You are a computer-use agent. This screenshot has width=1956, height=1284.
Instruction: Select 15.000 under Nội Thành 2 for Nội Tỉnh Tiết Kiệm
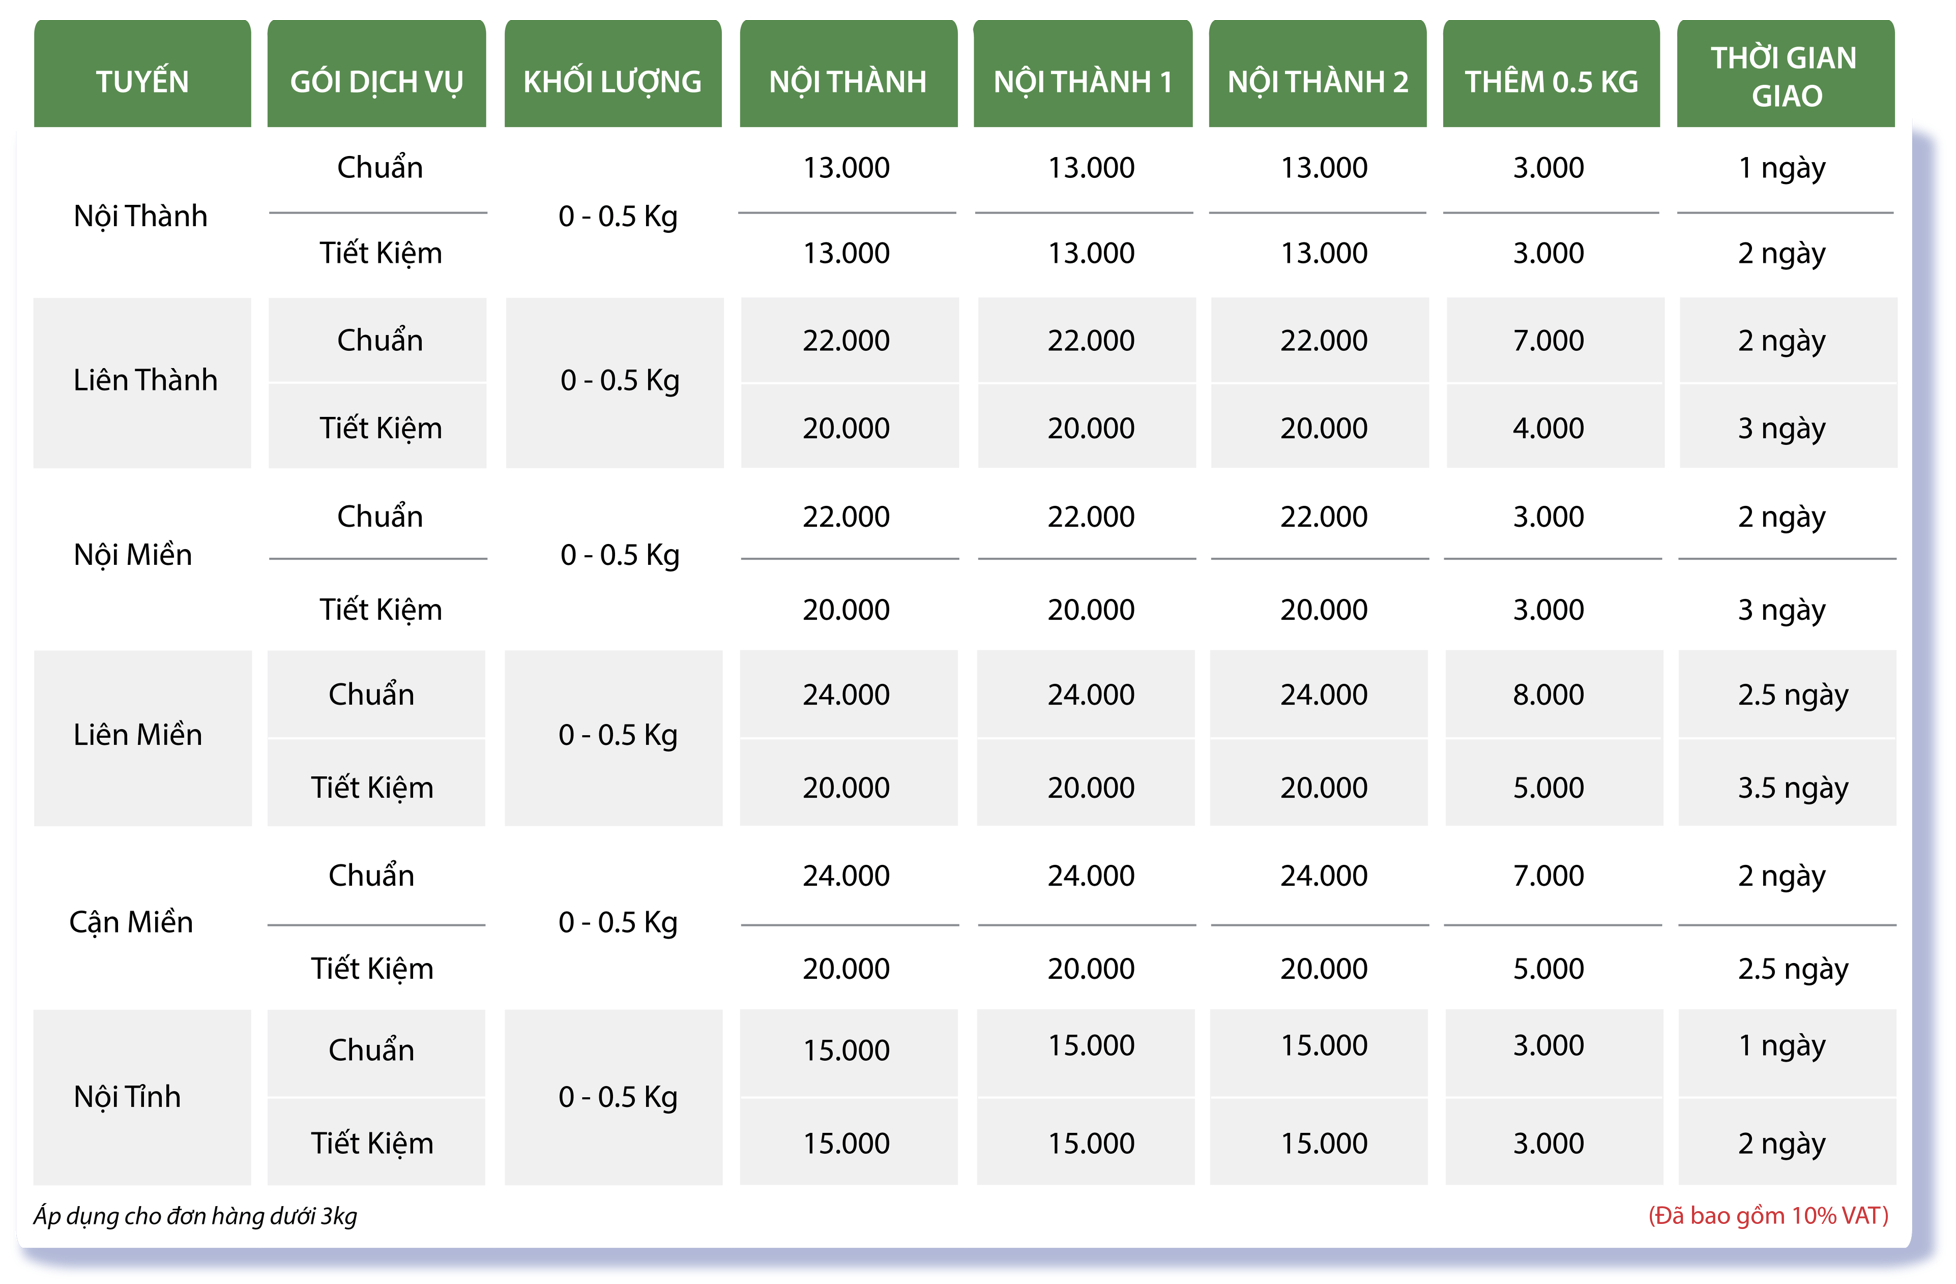coord(1324,1144)
